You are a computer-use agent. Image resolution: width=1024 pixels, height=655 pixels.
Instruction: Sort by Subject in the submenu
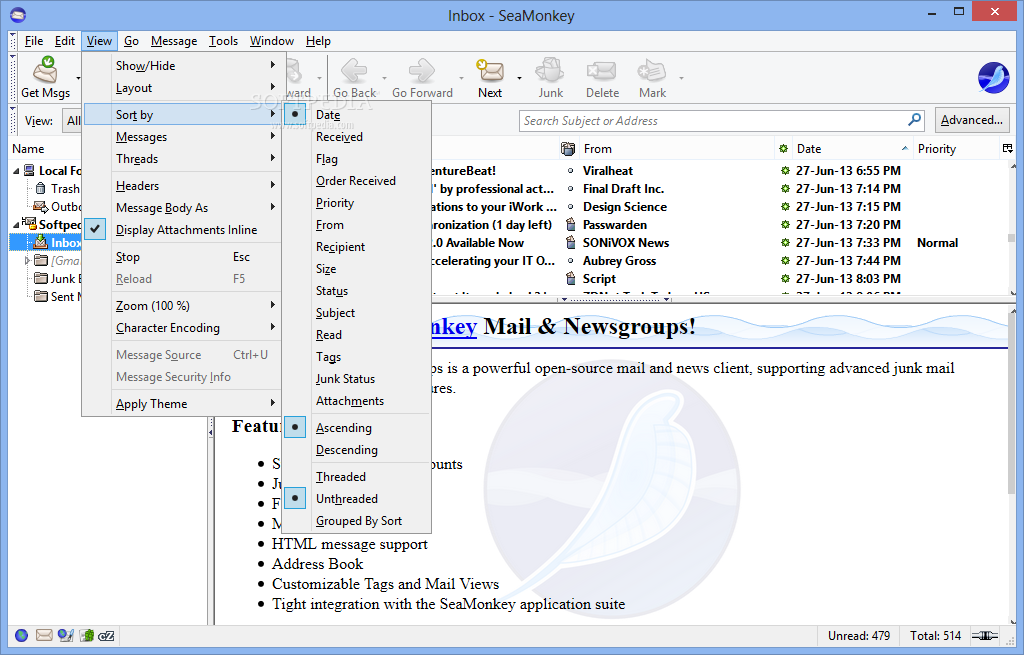(357, 313)
